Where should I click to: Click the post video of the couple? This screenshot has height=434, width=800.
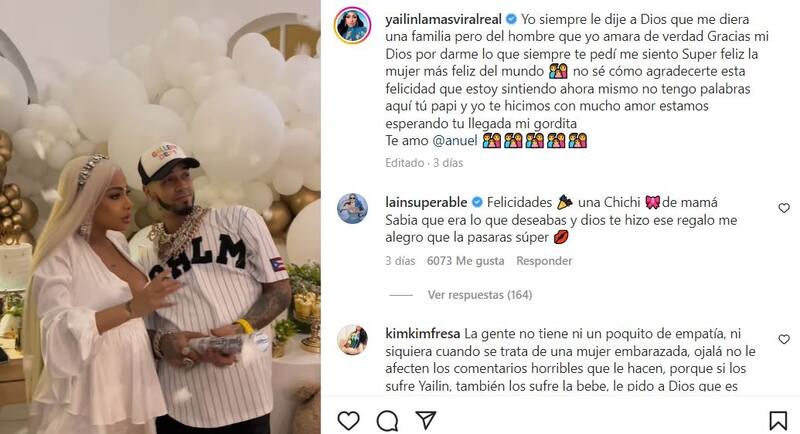160,217
